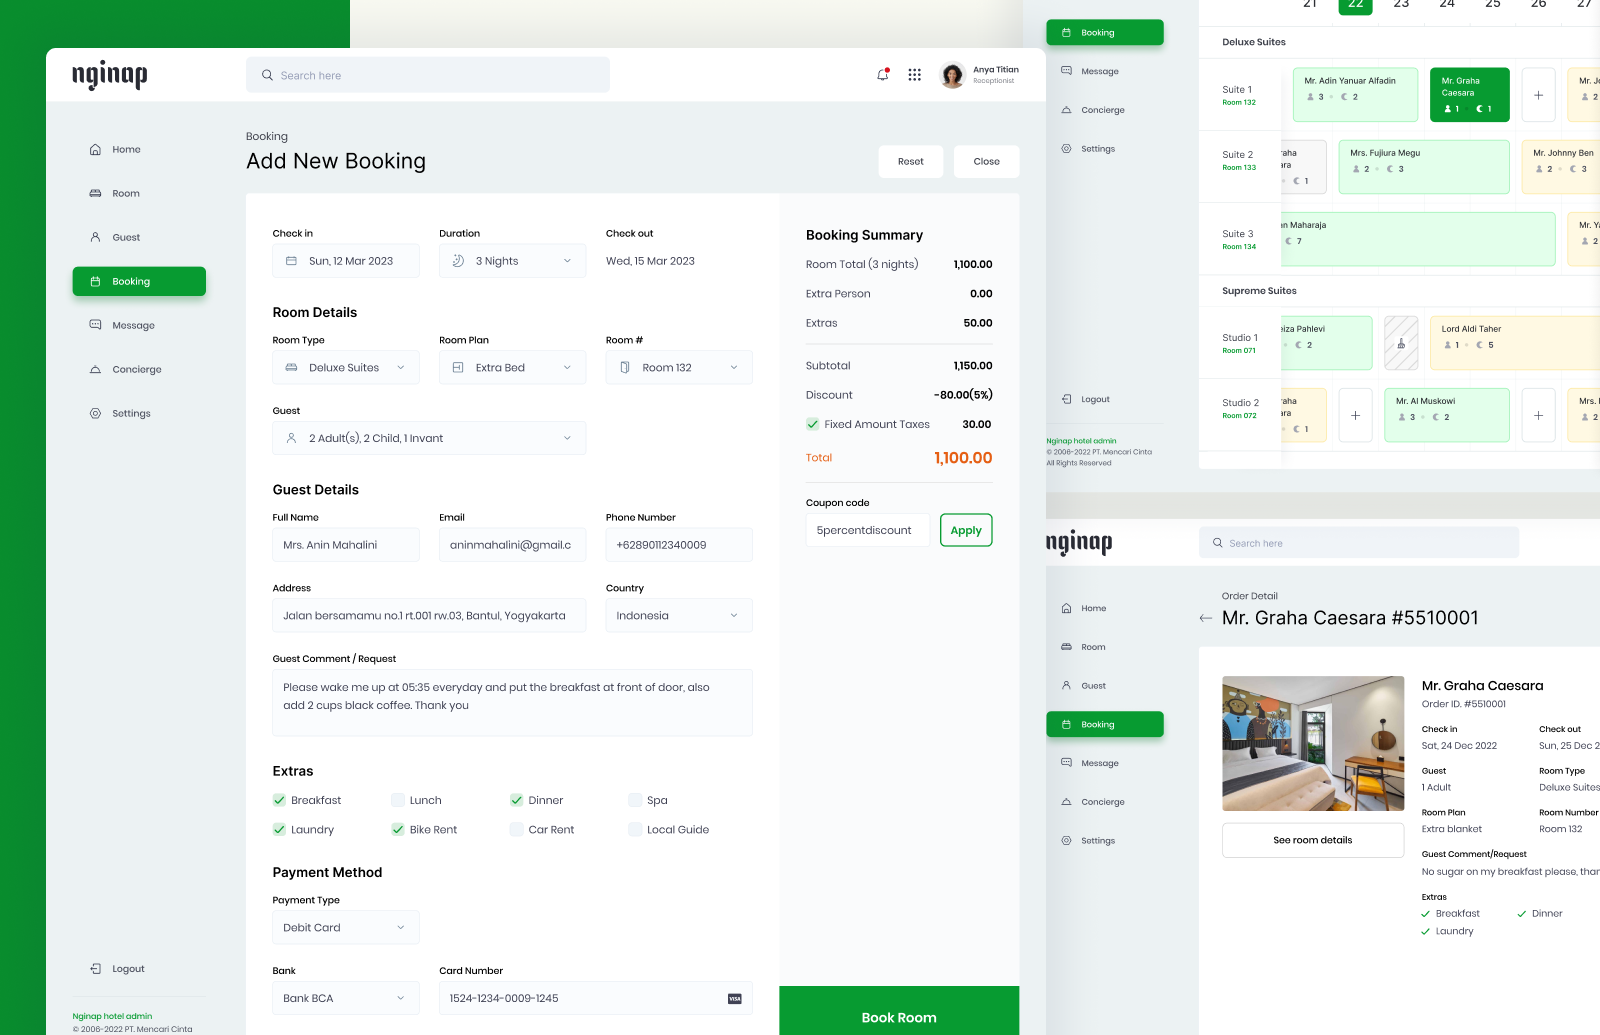
Task: Open the notifications bell icon
Action: click(x=882, y=74)
